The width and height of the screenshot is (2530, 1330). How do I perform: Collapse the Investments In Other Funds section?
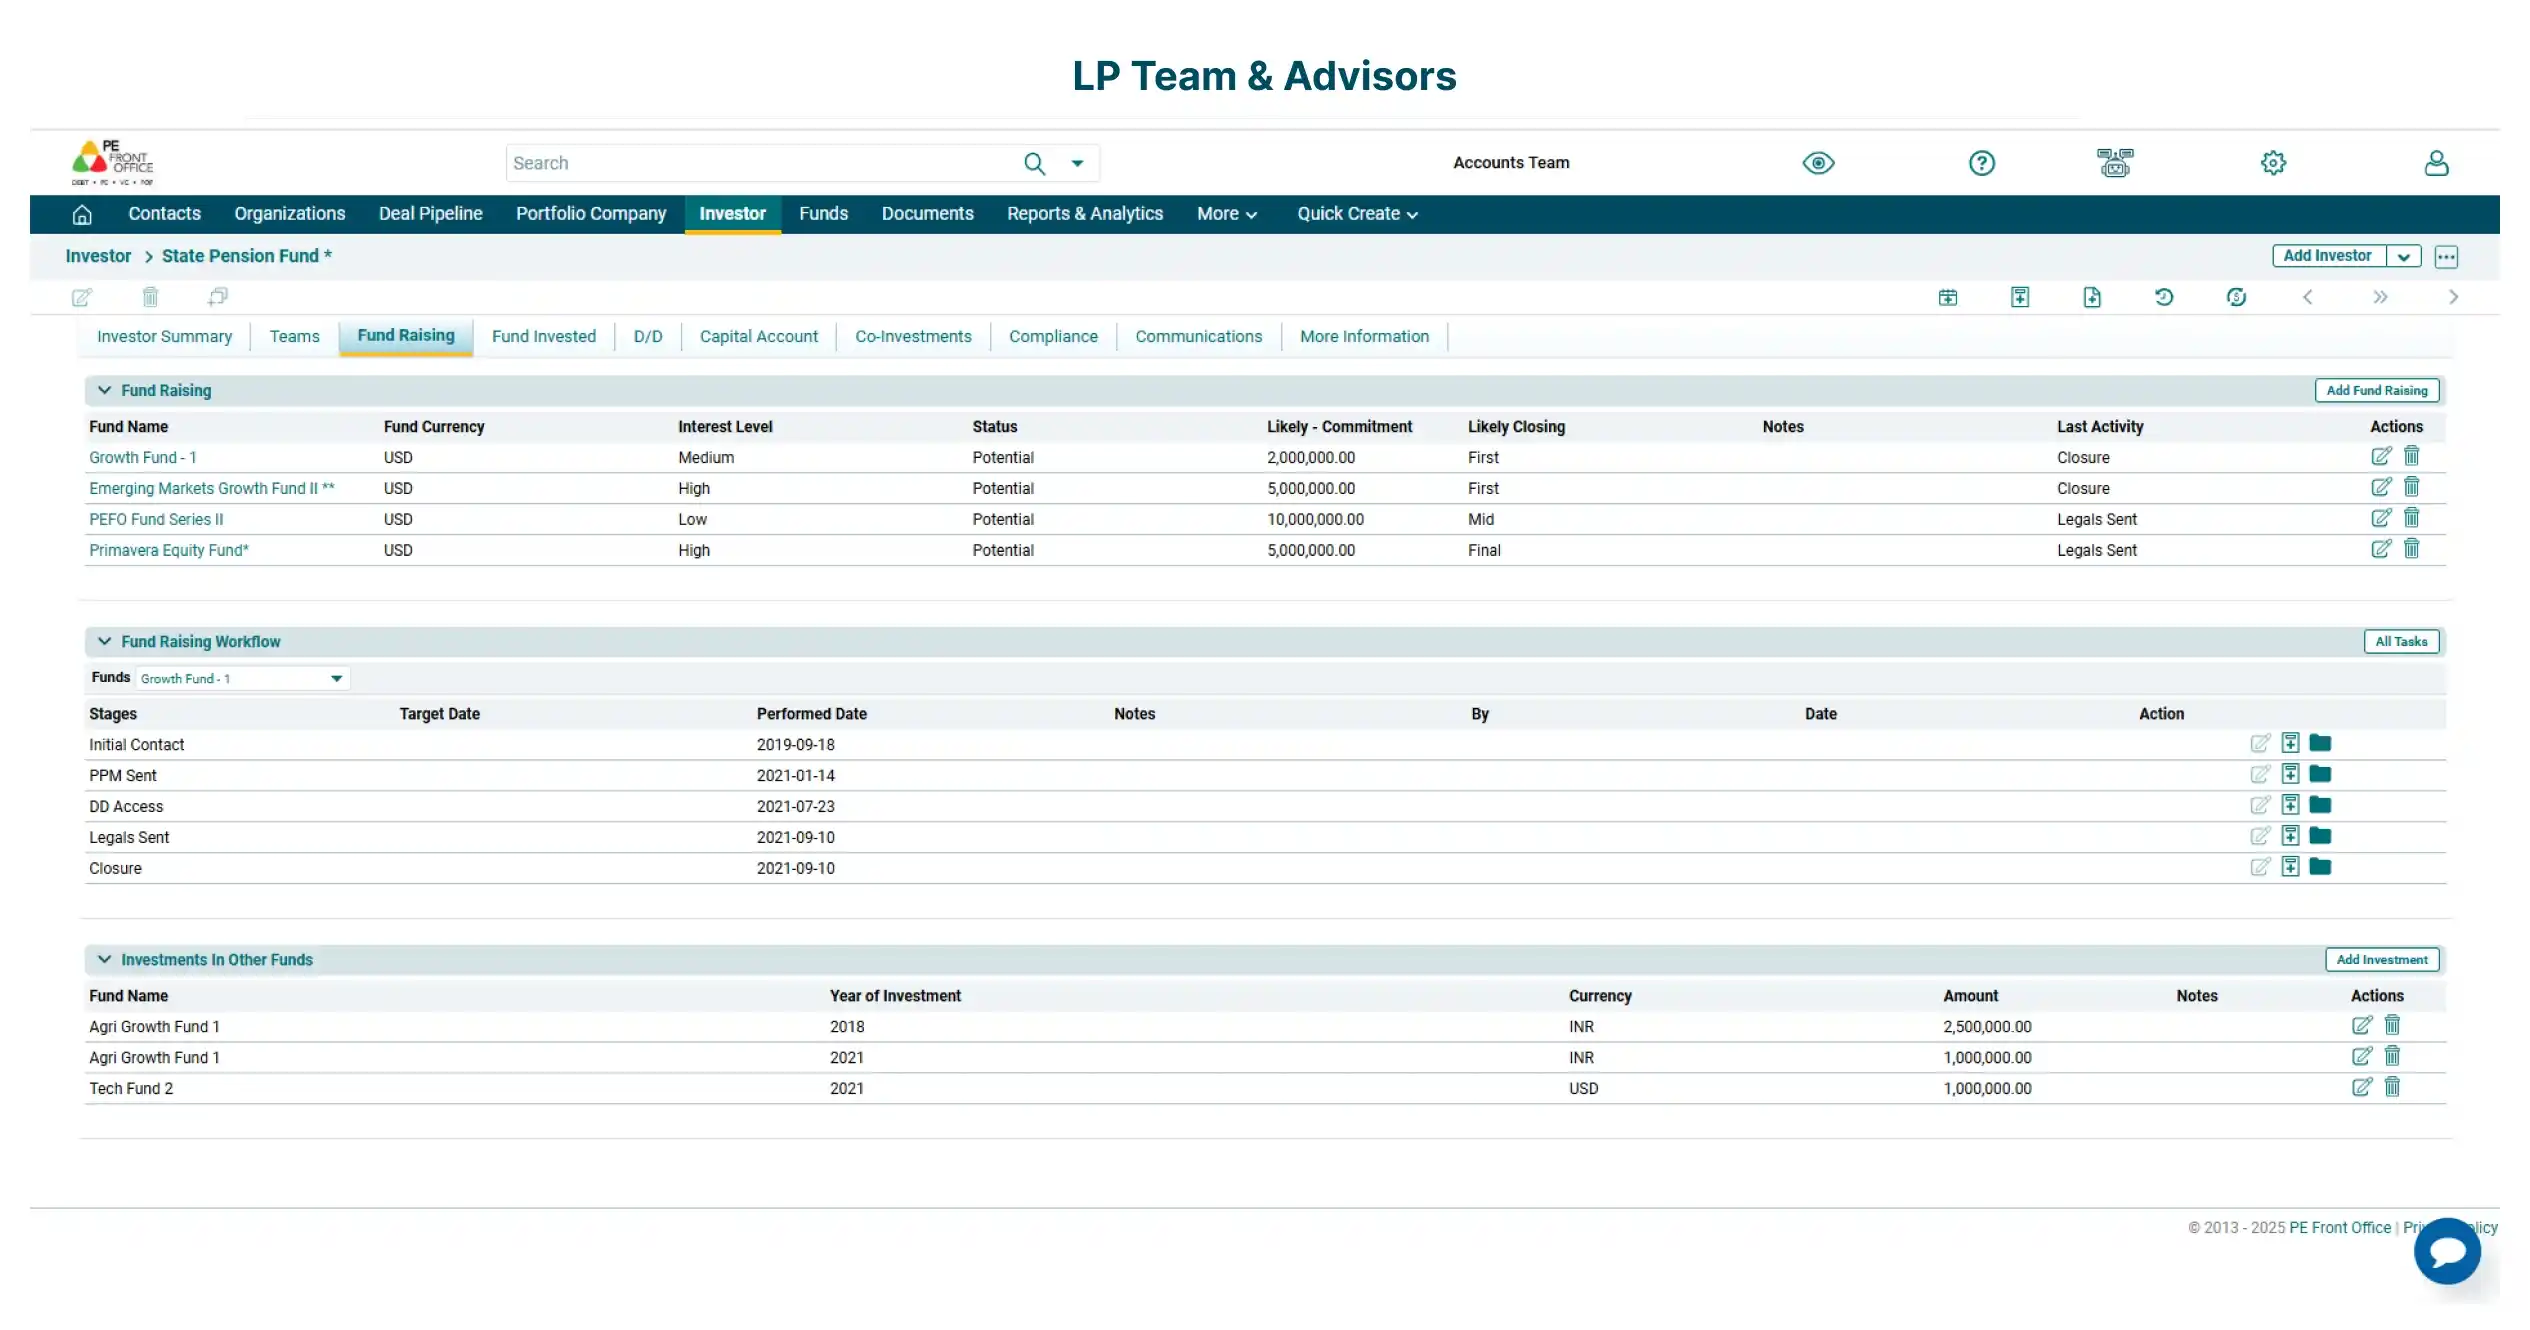(x=104, y=959)
